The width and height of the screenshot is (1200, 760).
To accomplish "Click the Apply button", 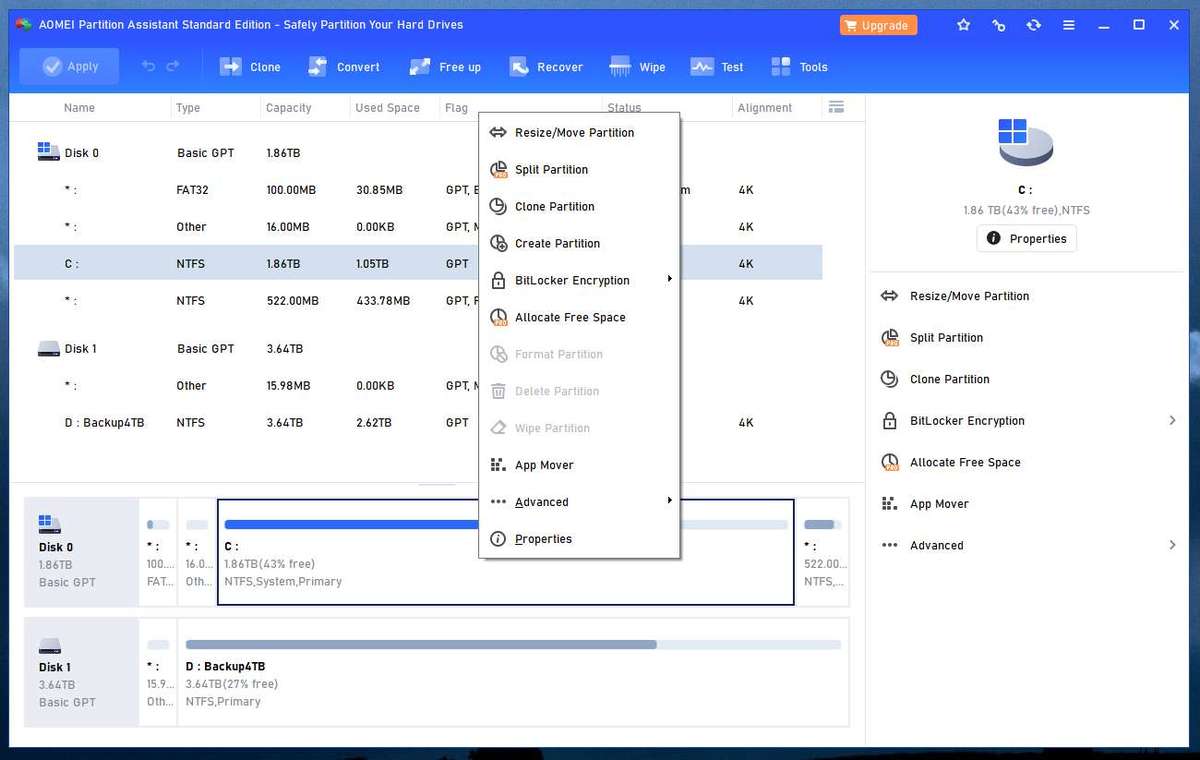I will (69, 66).
